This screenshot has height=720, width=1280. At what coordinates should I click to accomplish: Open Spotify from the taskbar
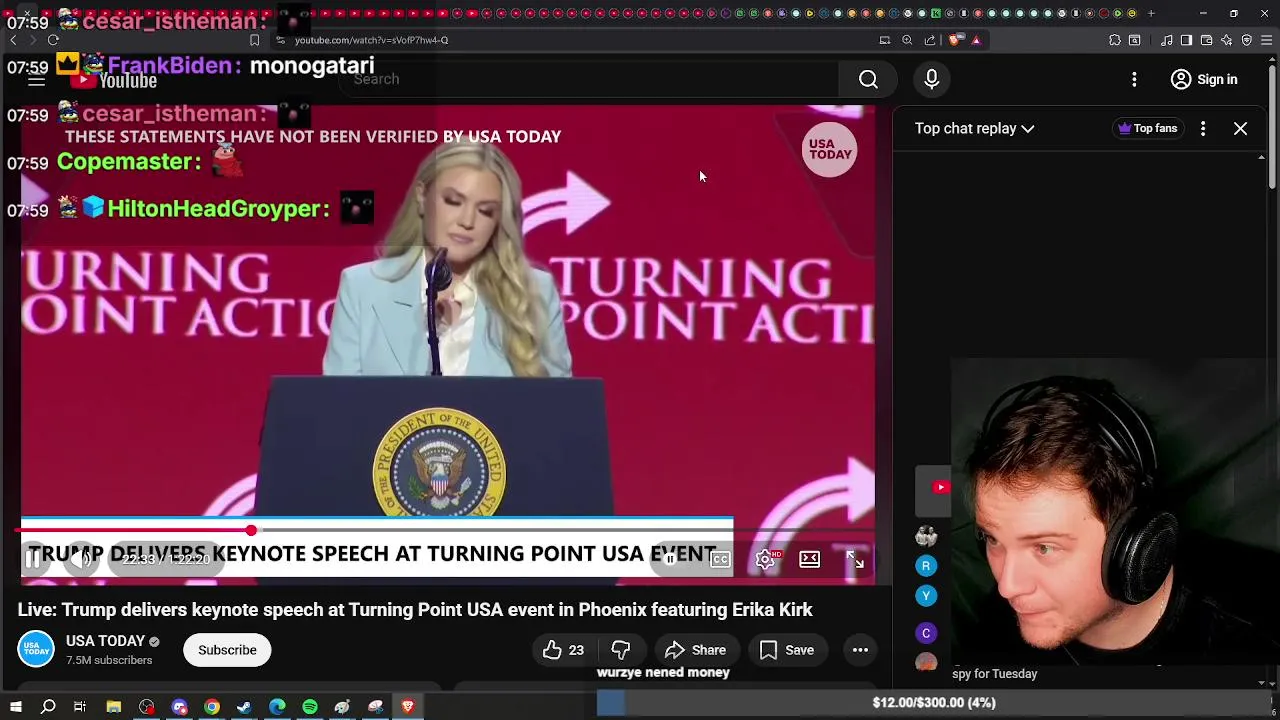[310, 707]
